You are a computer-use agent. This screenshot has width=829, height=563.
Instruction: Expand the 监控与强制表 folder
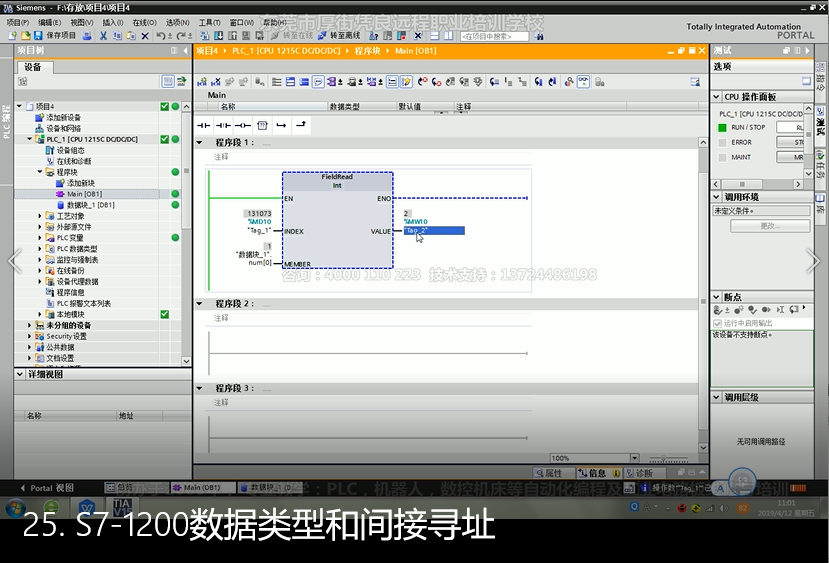point(40,260)
